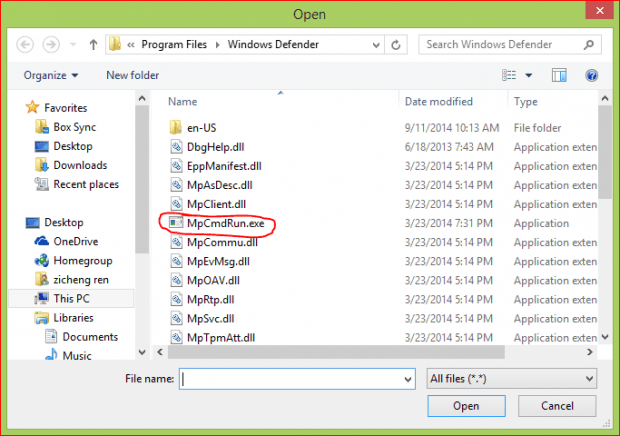620x436 pixels.
Task: Close the Open dialog
Action: 599,10
